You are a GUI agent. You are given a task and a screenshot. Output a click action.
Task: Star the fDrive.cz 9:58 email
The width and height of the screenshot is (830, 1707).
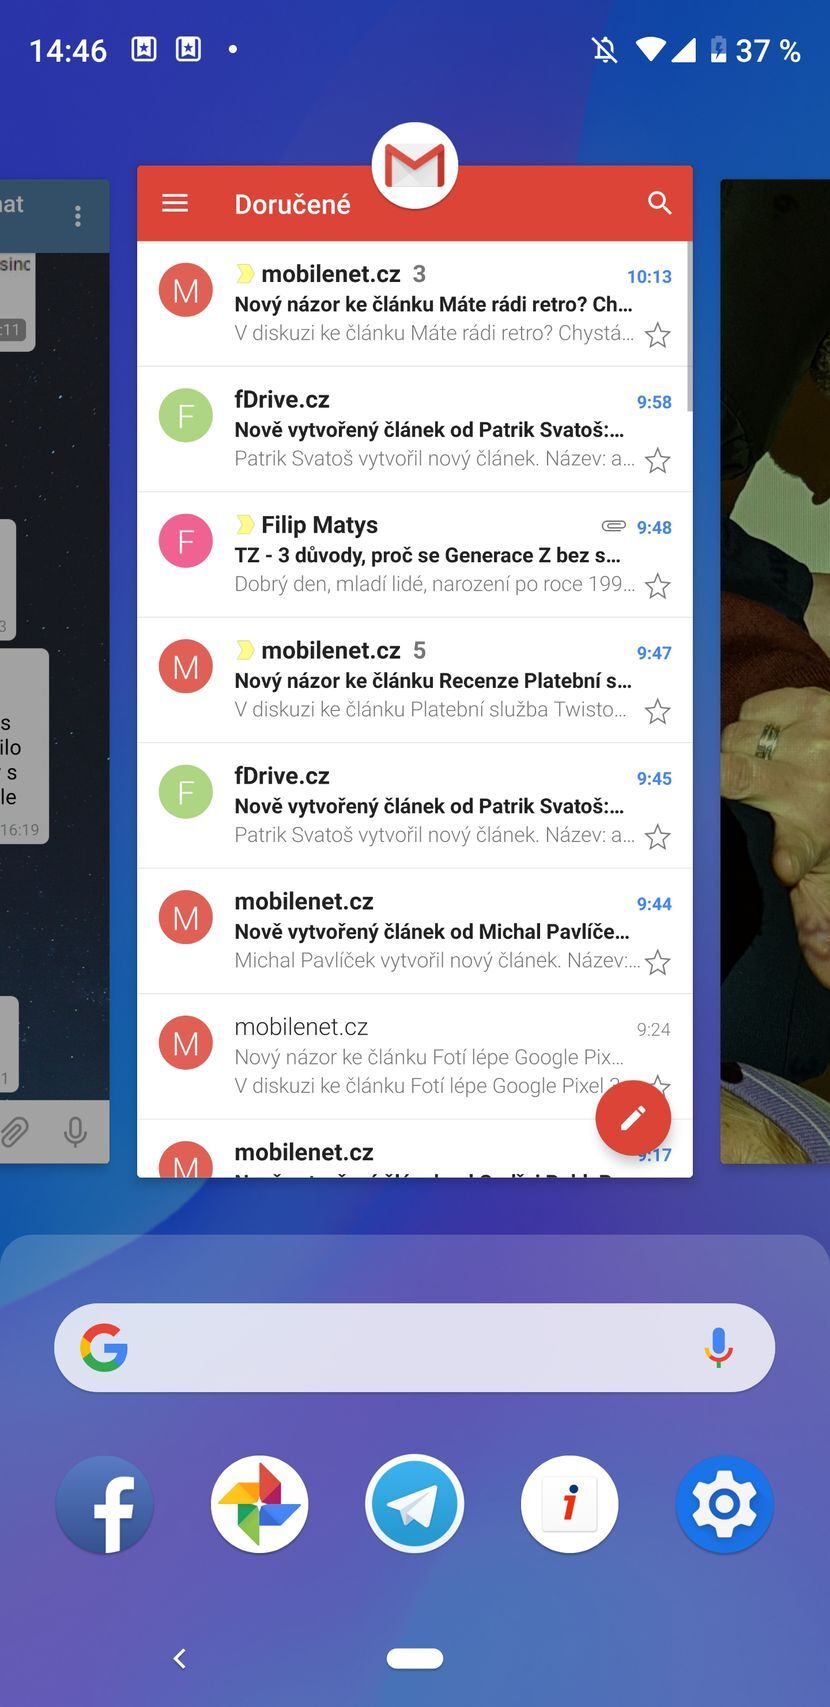[657, 461]
